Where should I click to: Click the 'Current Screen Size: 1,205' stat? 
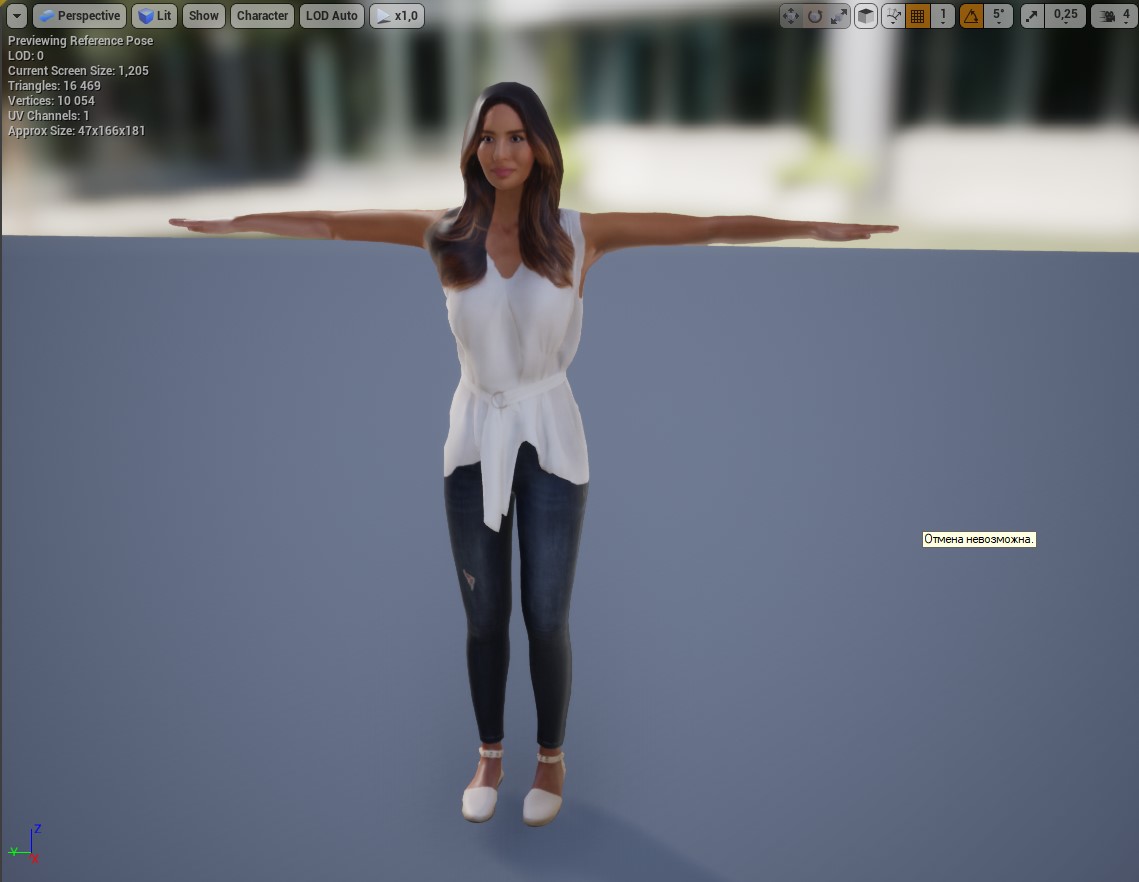(78, 70)
